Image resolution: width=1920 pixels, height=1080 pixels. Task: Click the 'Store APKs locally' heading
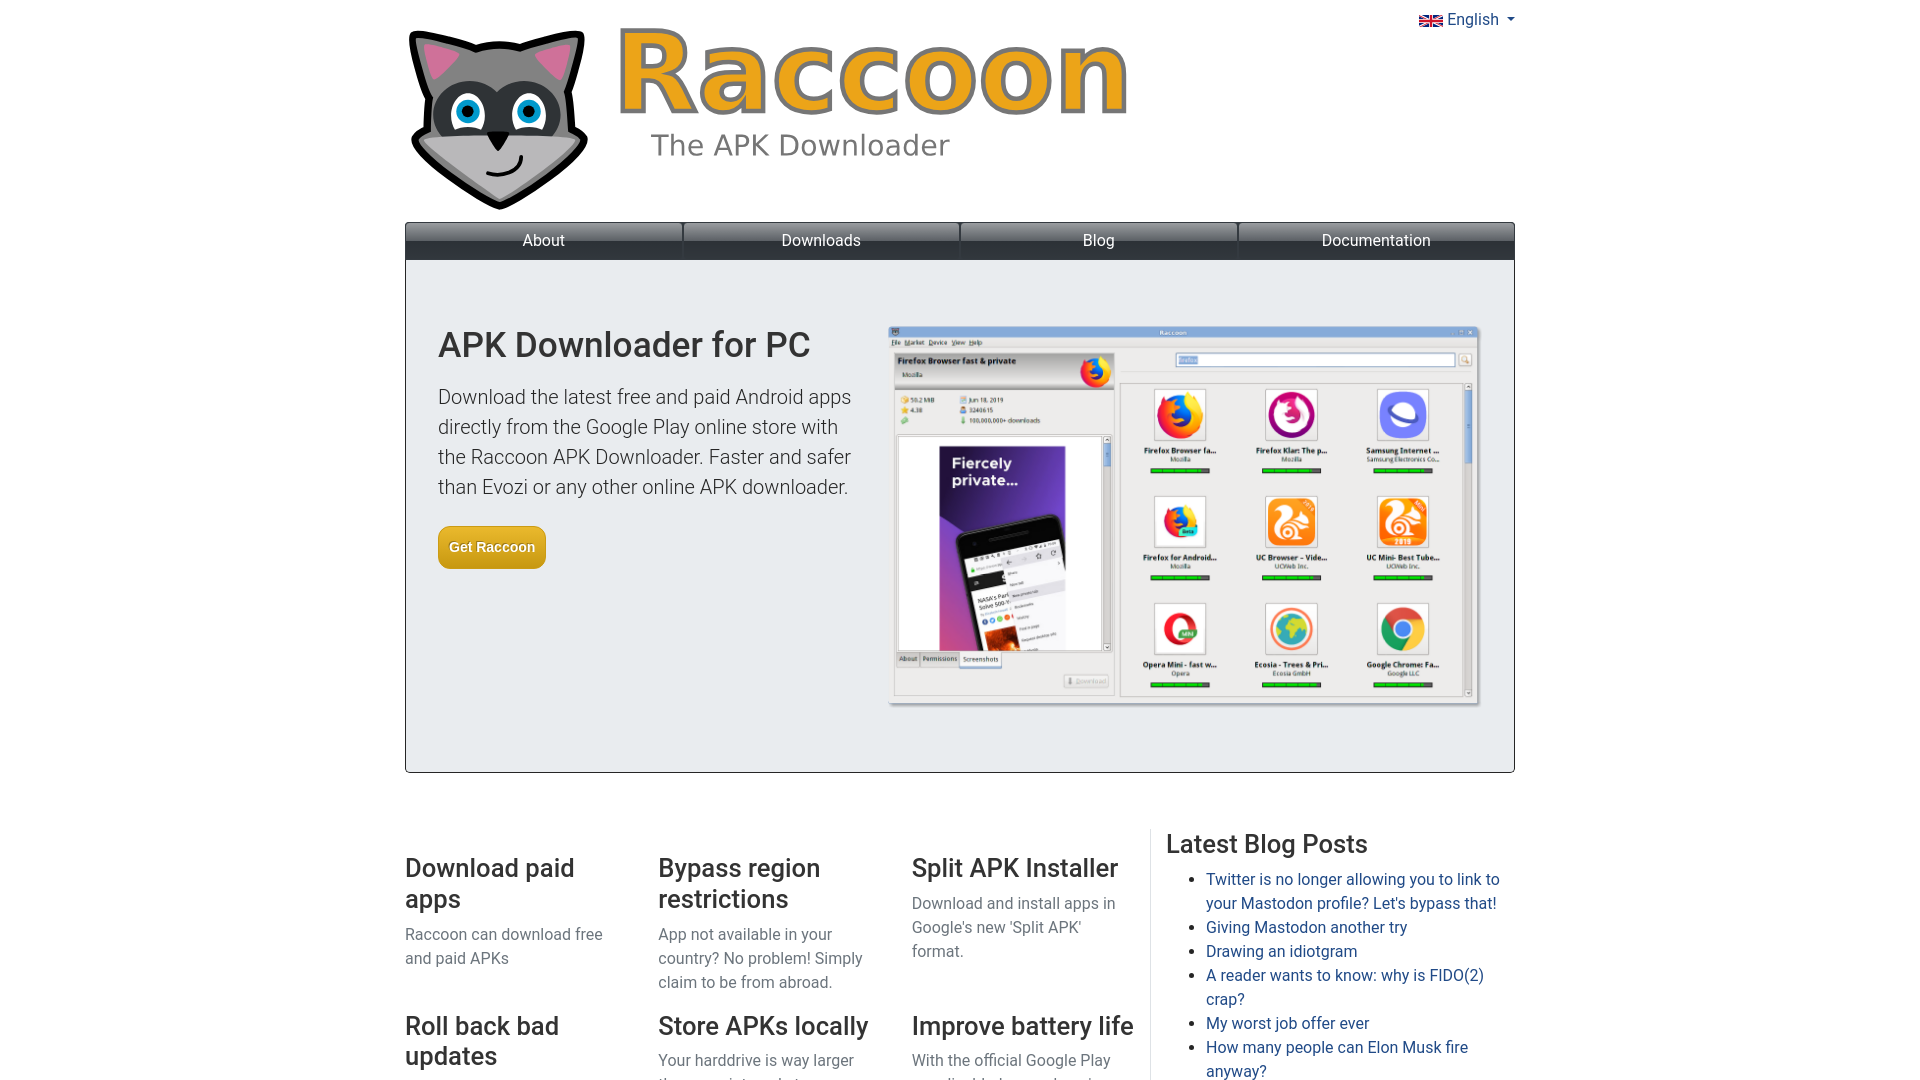pyautogui.click(x=763, y=1026)
